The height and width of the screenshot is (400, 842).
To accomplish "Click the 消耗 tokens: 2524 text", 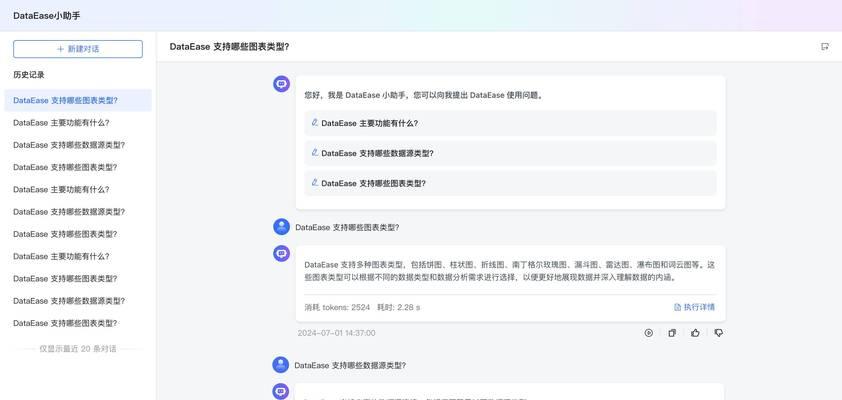I will coord(337,307).
